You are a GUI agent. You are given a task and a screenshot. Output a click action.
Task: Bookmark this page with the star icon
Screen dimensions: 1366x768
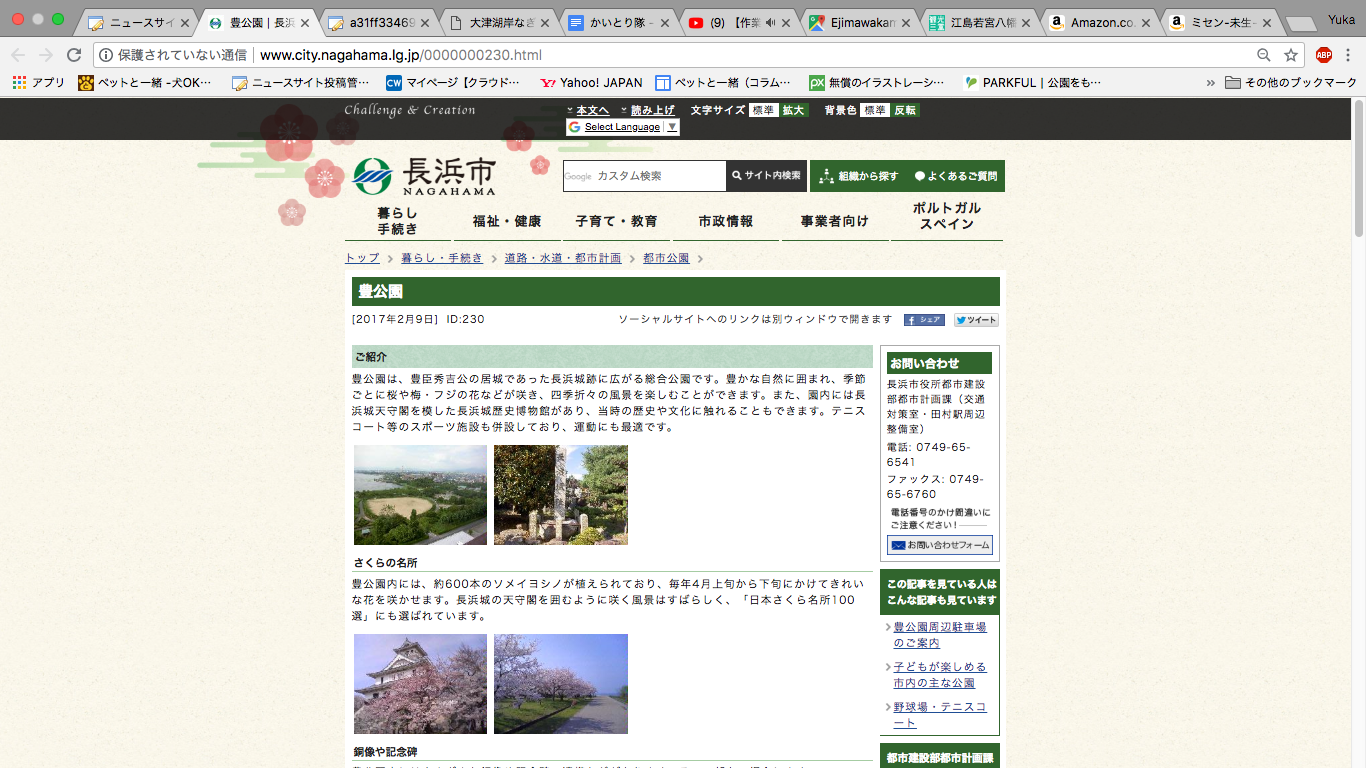coord(1291,55)
